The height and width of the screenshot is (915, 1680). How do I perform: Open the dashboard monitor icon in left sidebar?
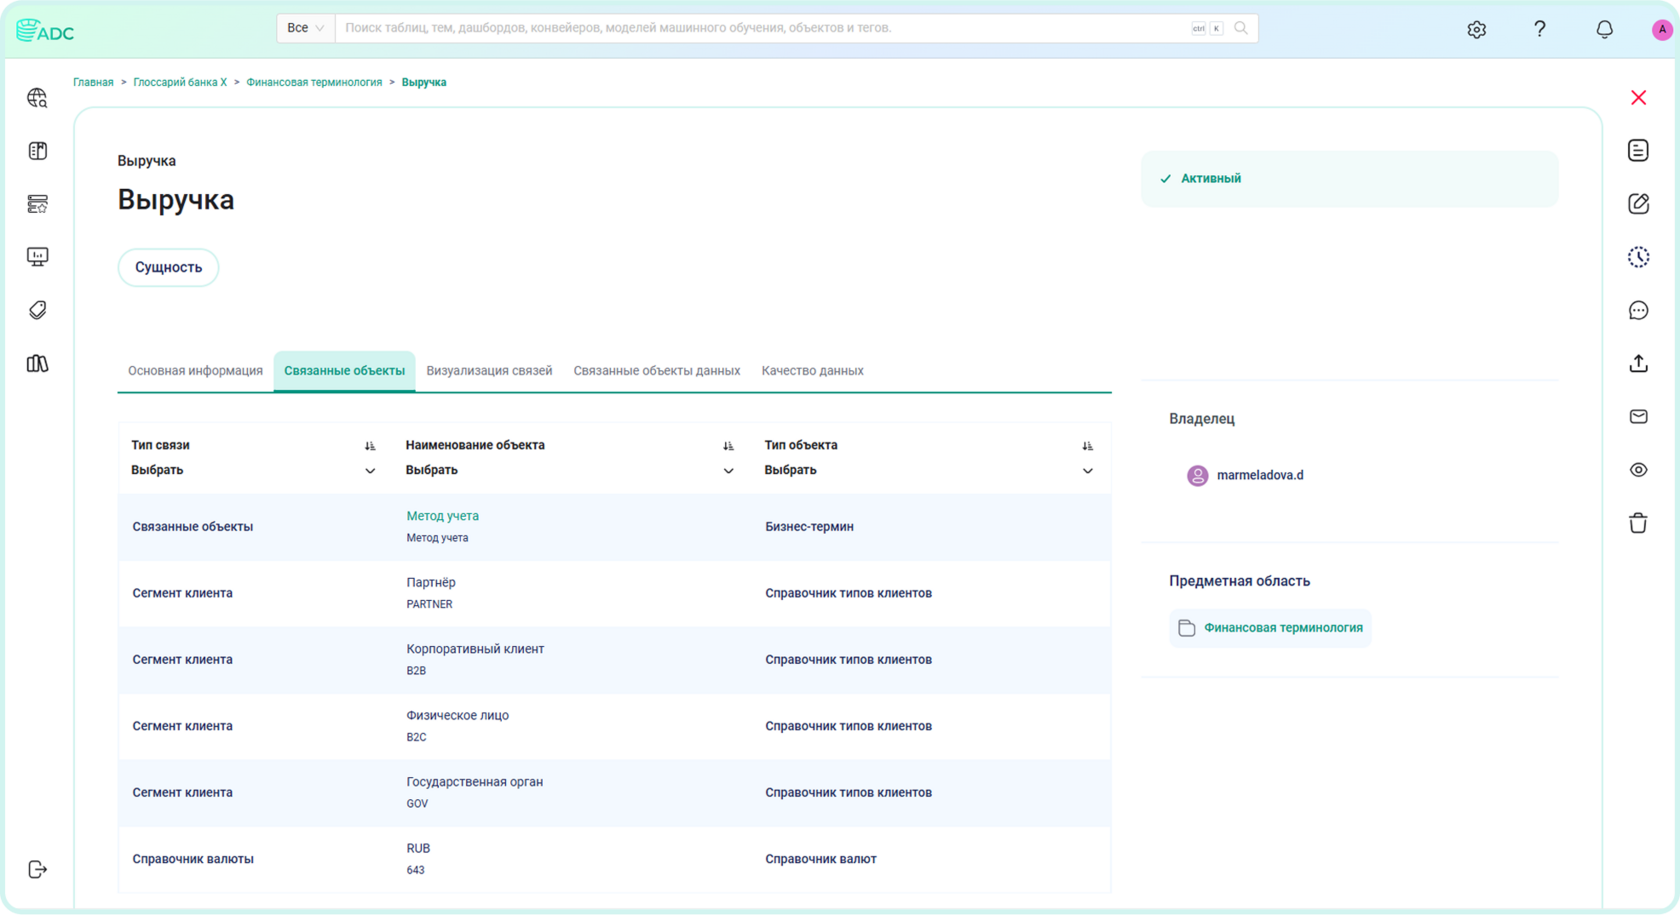pyautogui.click(x=37, y=257)
